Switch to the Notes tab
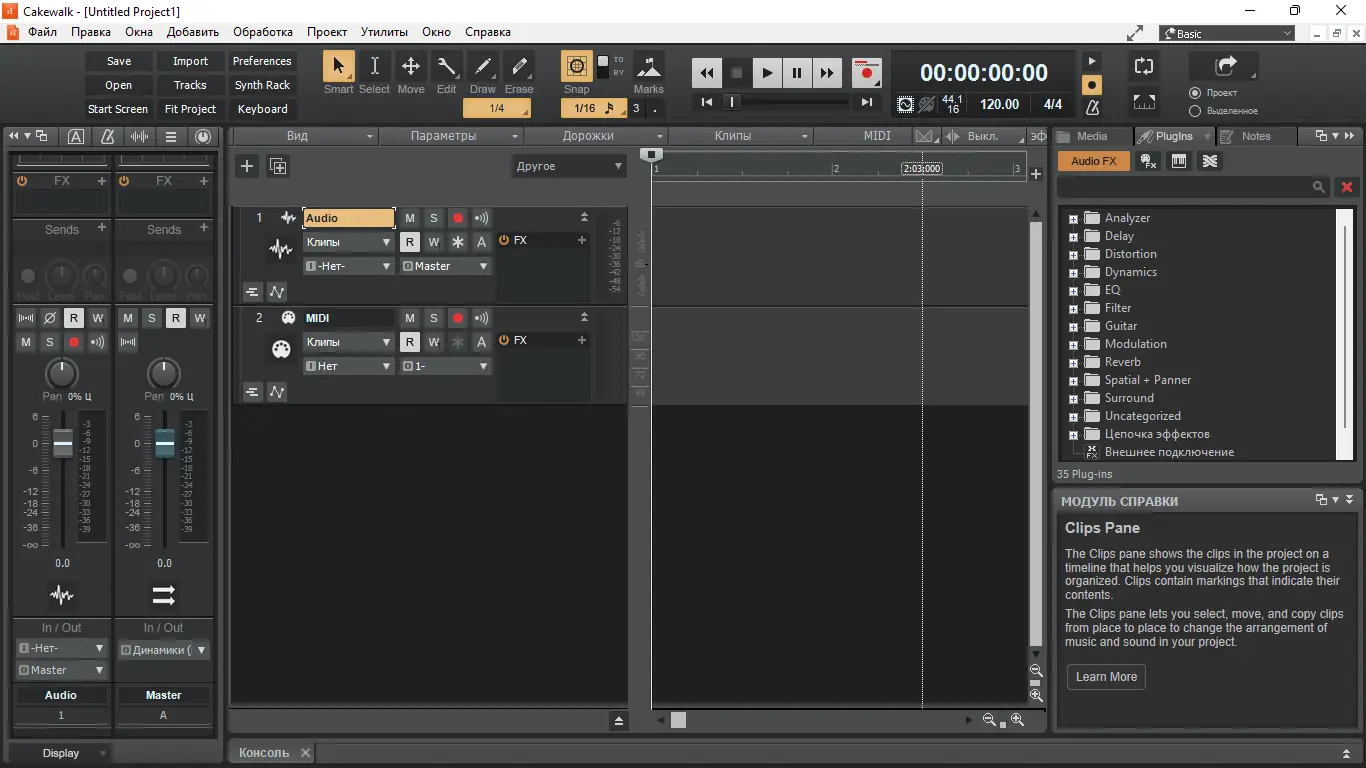The image size is (1366, 768). point(1256,136)
